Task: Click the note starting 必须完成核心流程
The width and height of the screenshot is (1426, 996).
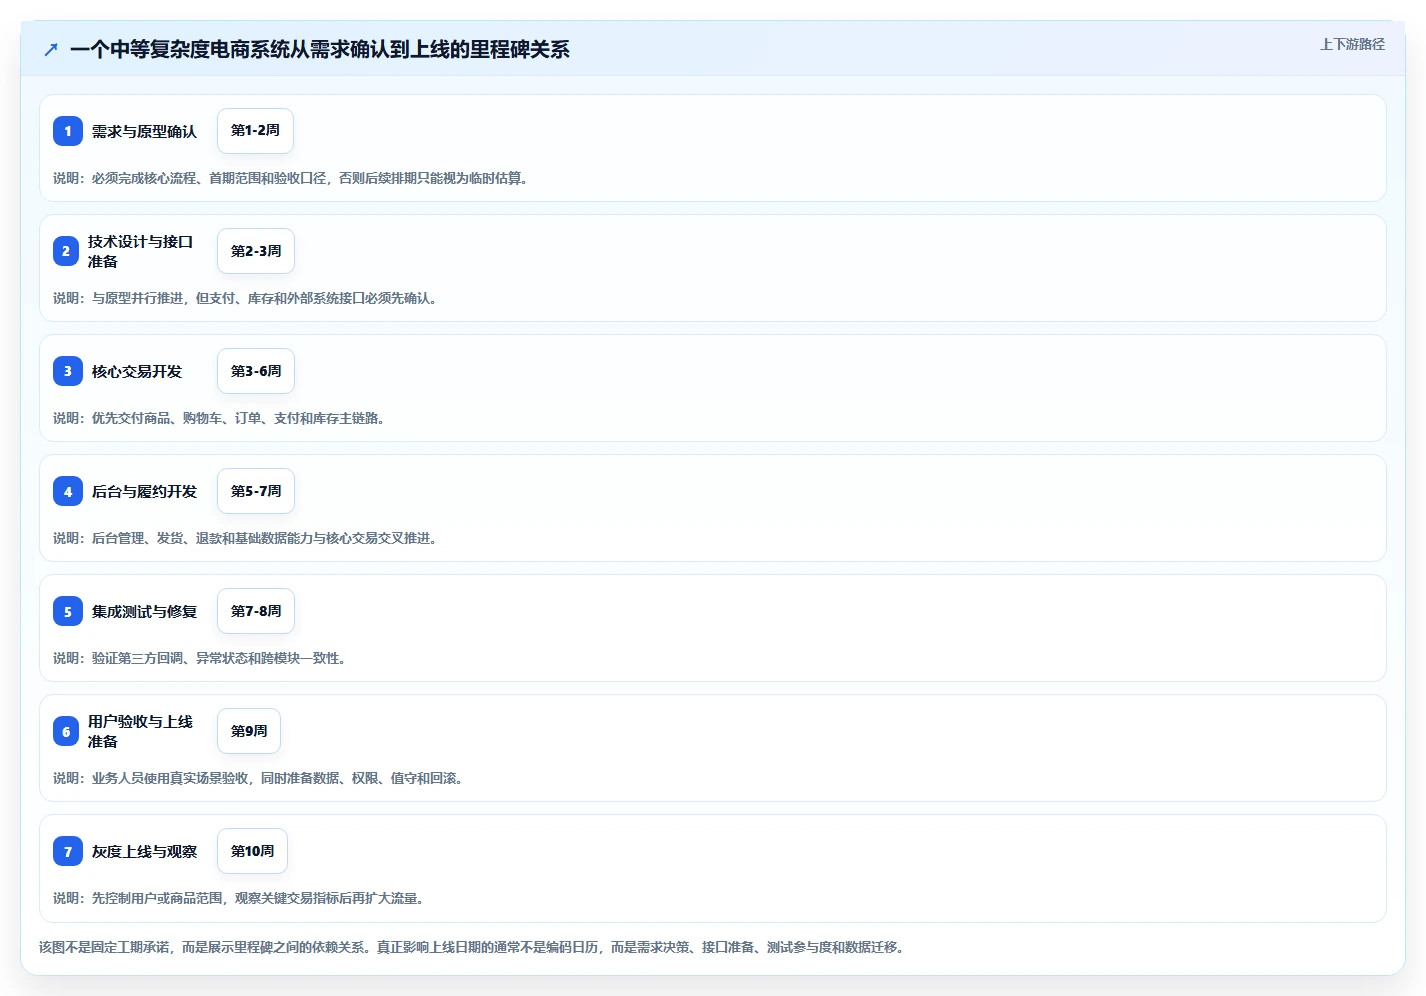Action: click(291, 178)
